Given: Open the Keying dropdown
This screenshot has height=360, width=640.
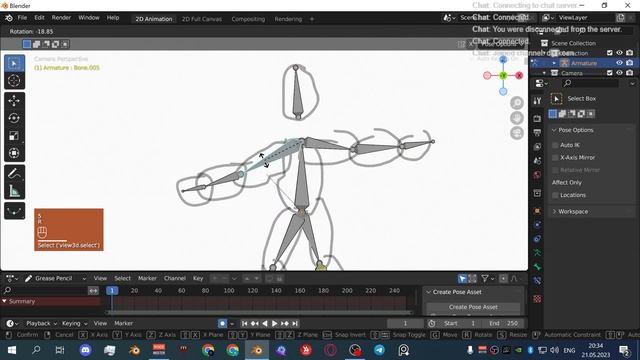Looking at the screenshot, I should pos(74,323).
